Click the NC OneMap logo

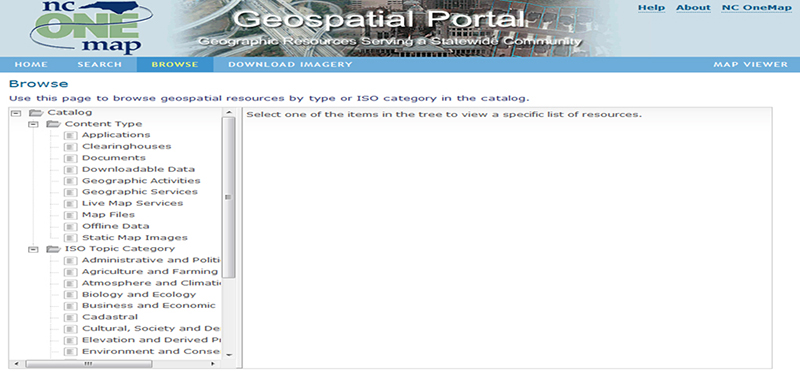(x=92, y=27)
